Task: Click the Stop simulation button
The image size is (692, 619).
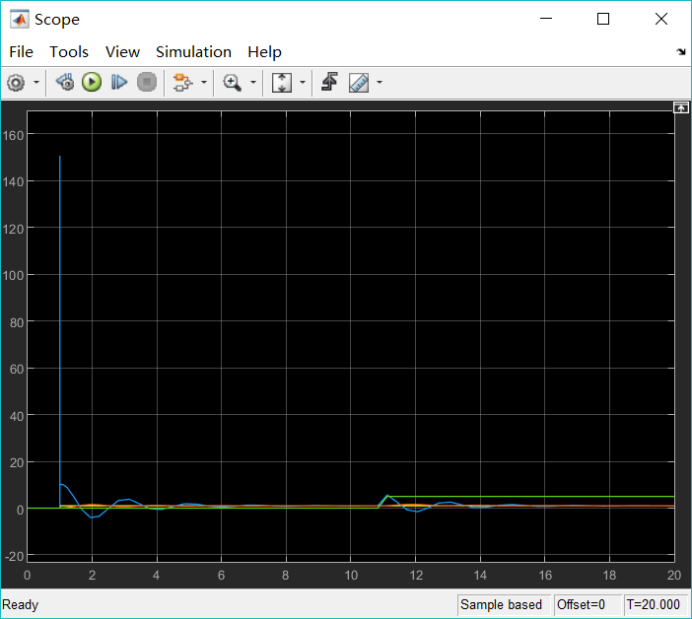Action: [147, 83]
